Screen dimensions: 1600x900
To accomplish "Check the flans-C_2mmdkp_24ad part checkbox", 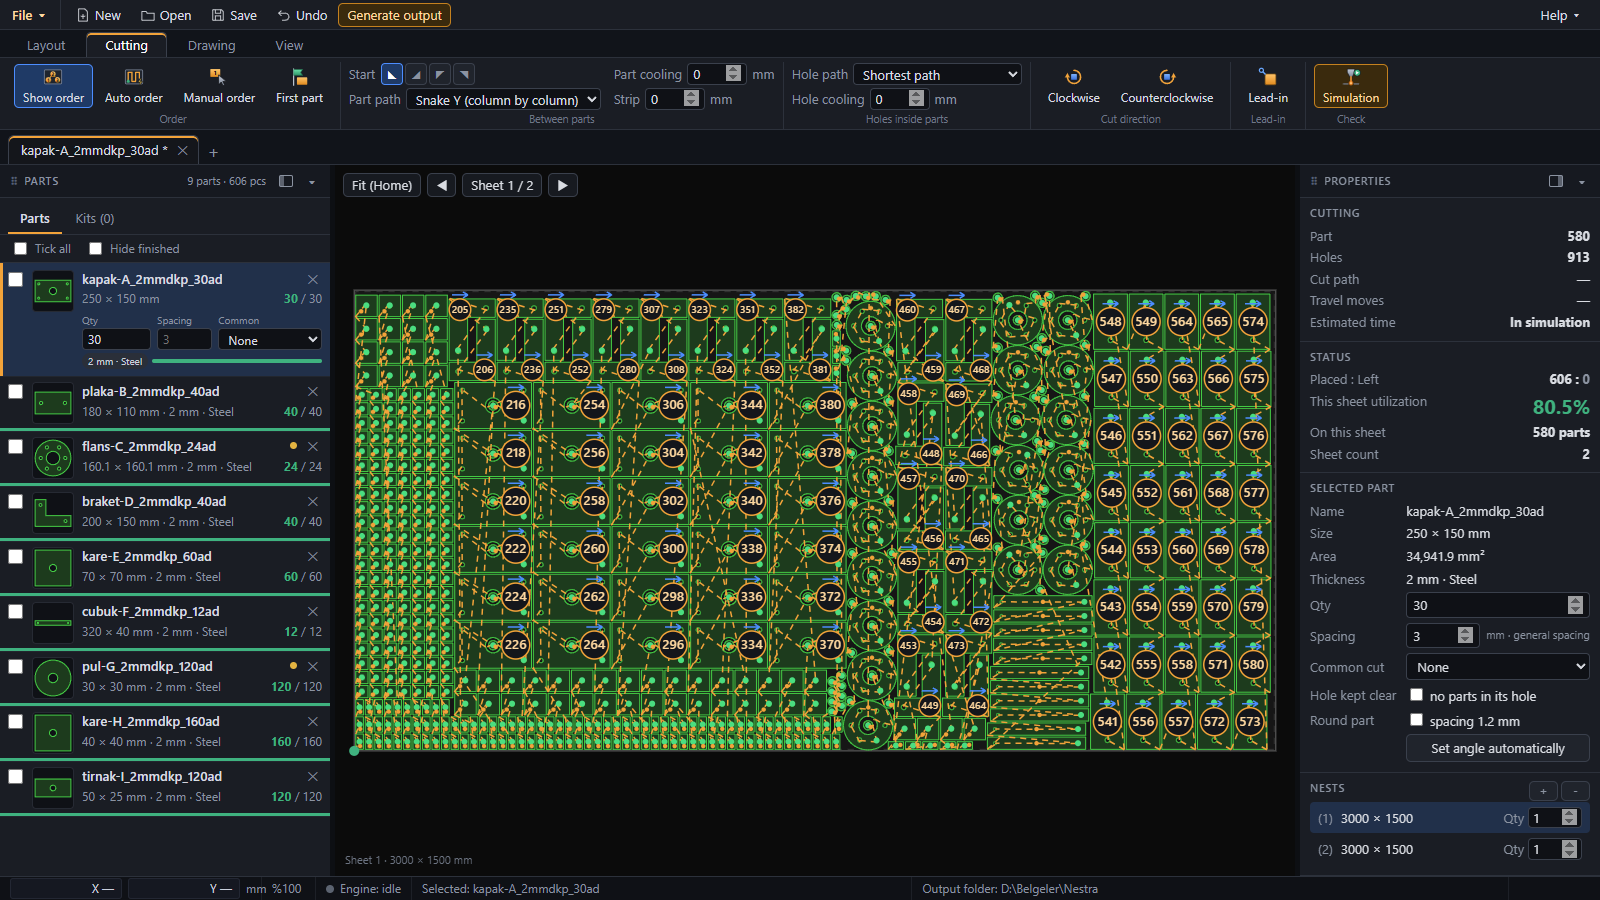I will coord(16,447).
